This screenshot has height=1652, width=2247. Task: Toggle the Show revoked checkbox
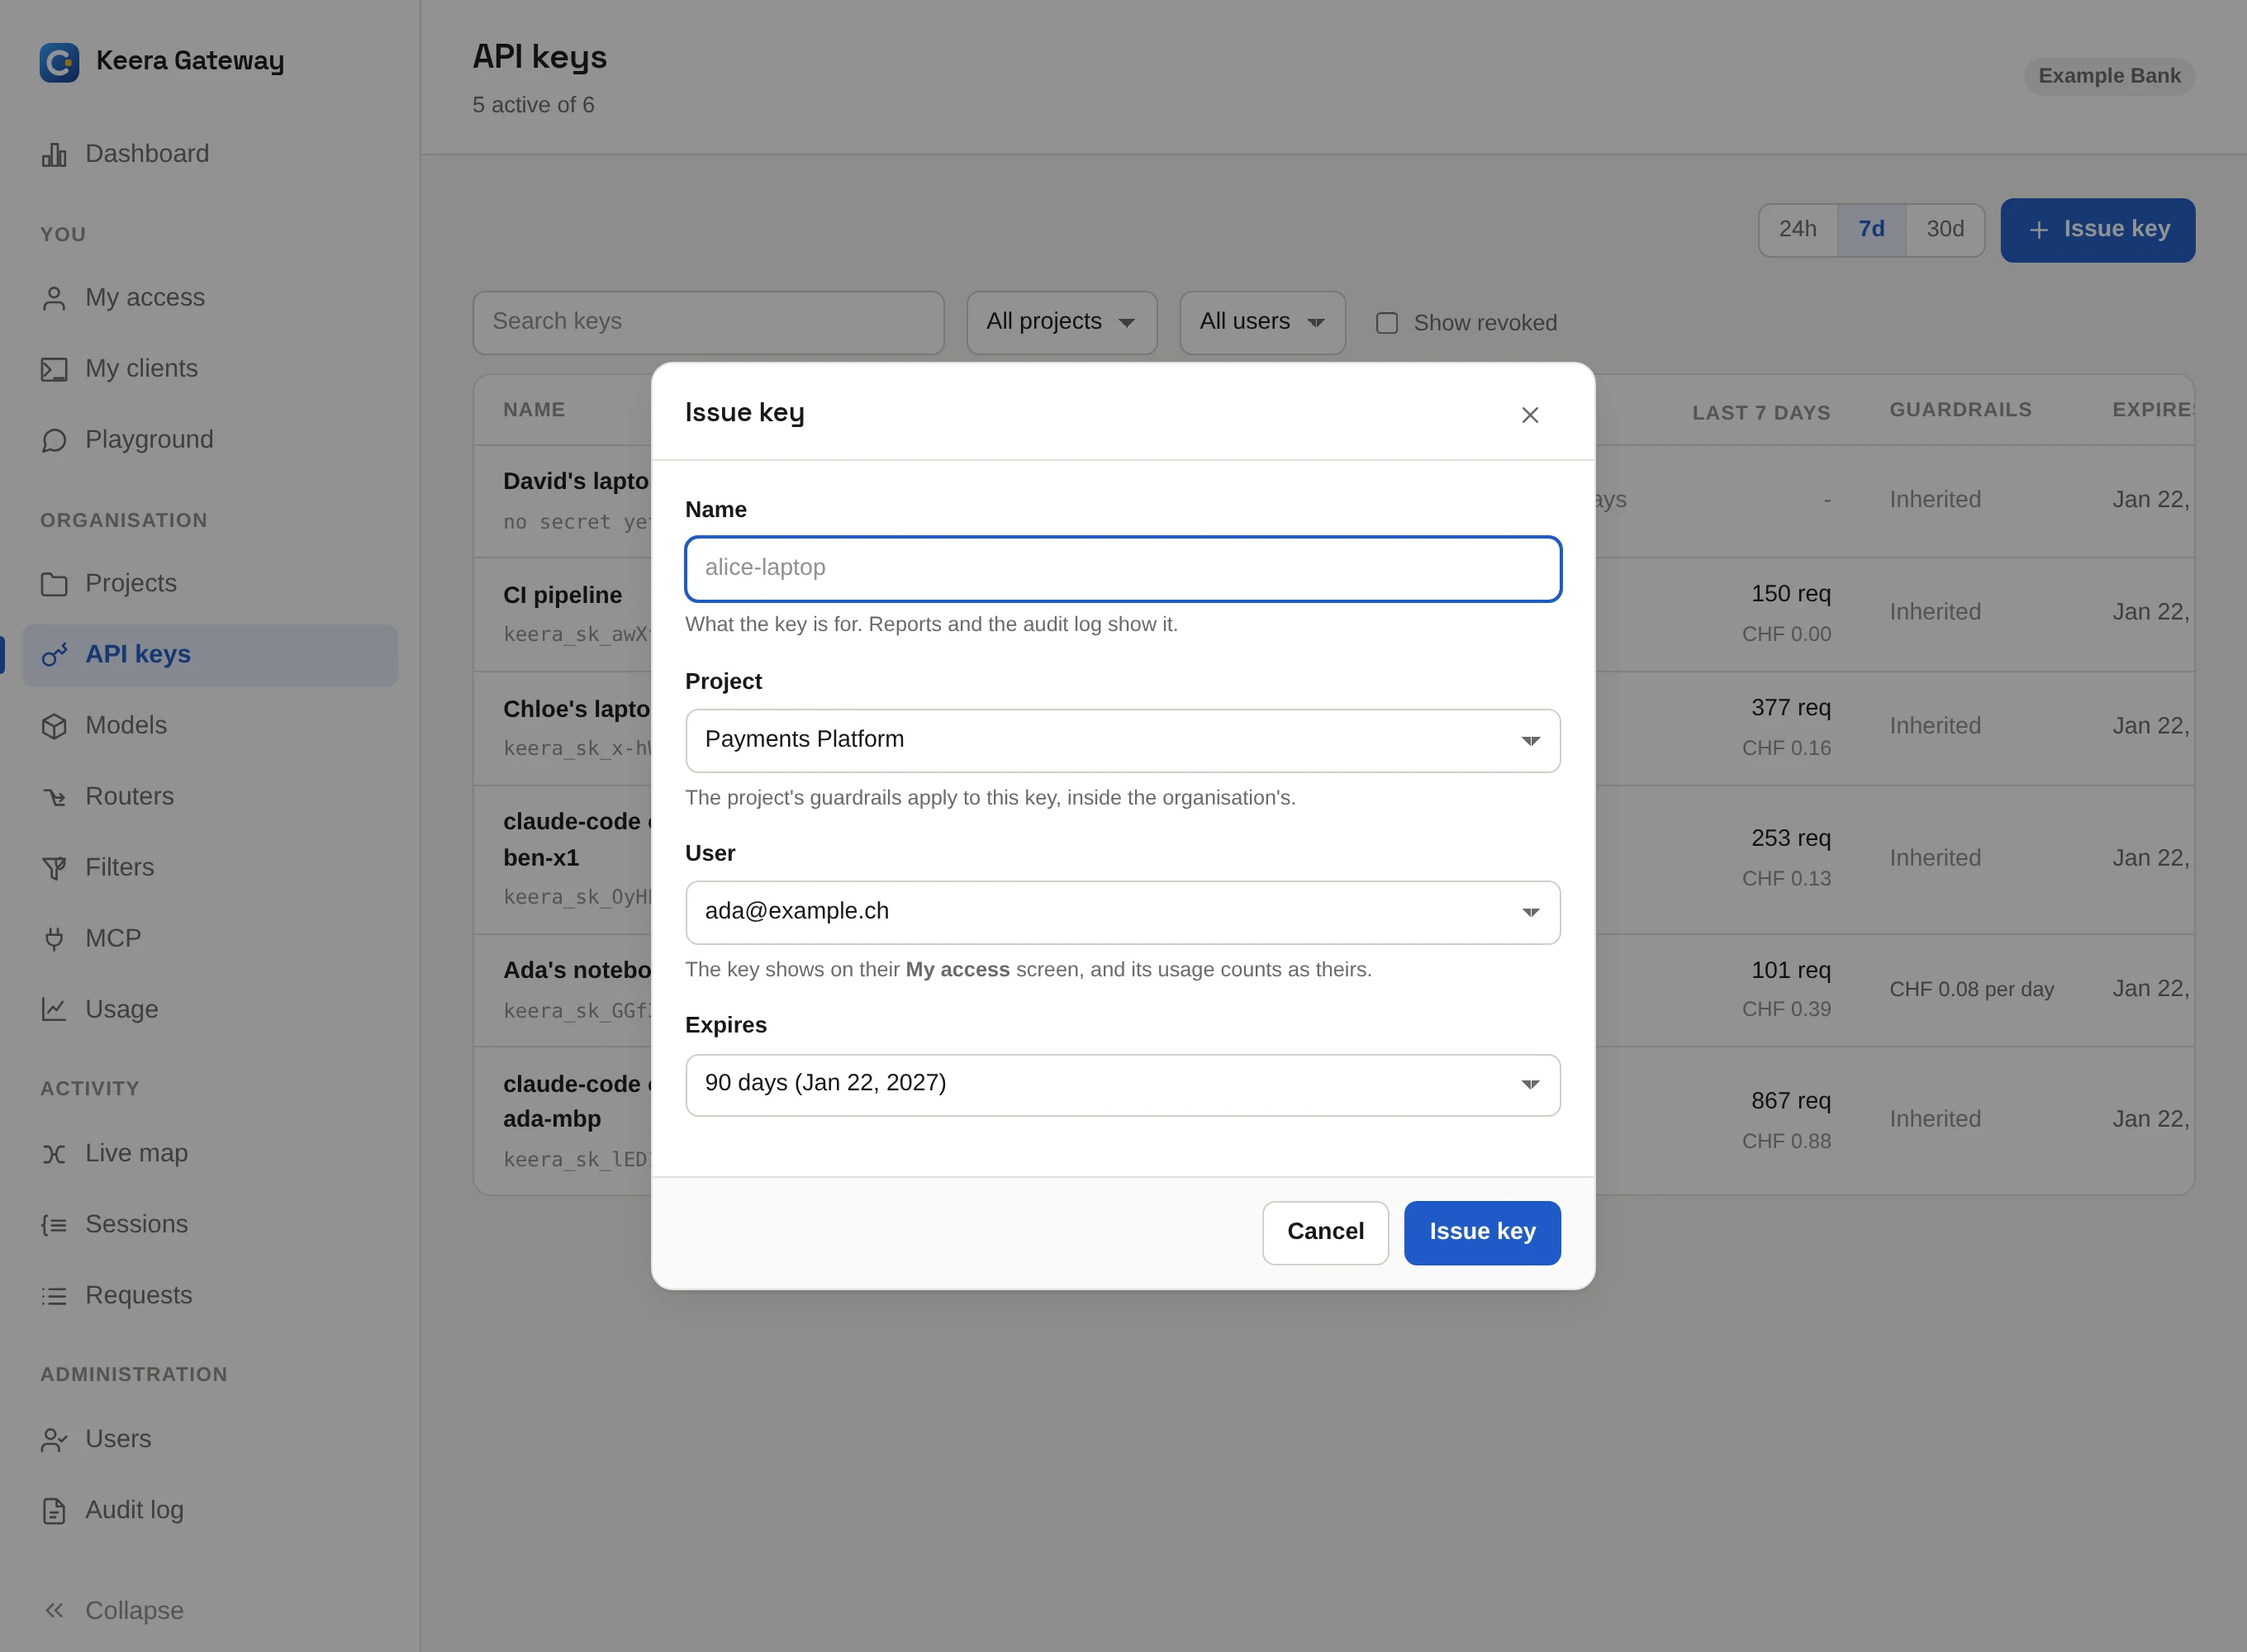[1387, 323]
